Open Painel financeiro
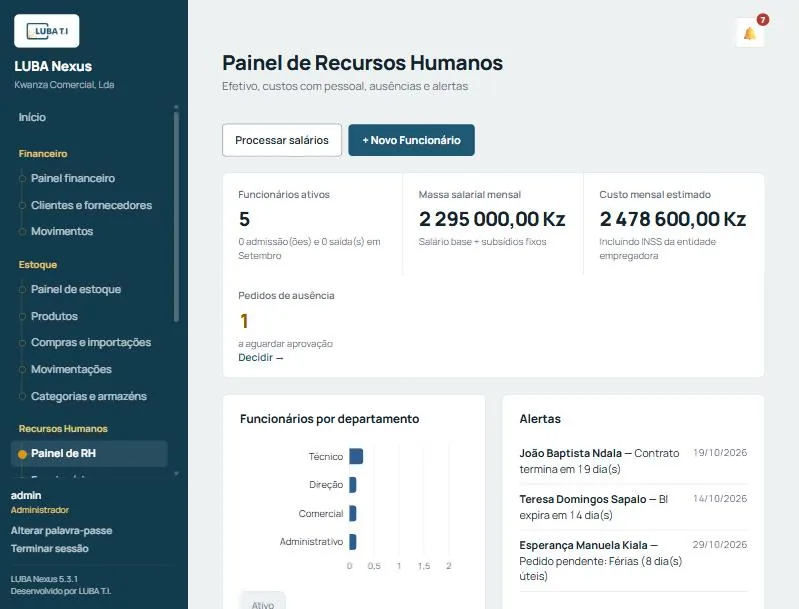 pyautogui.click(x=73, y=178)
